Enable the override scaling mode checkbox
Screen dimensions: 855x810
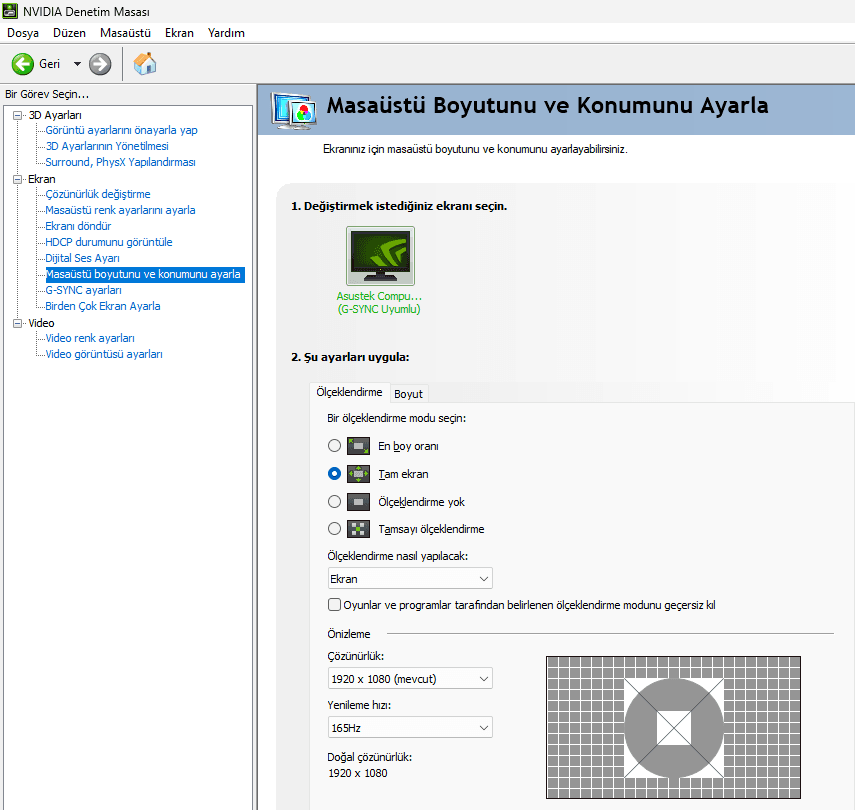pyautogui.click(x=335, y=605)
